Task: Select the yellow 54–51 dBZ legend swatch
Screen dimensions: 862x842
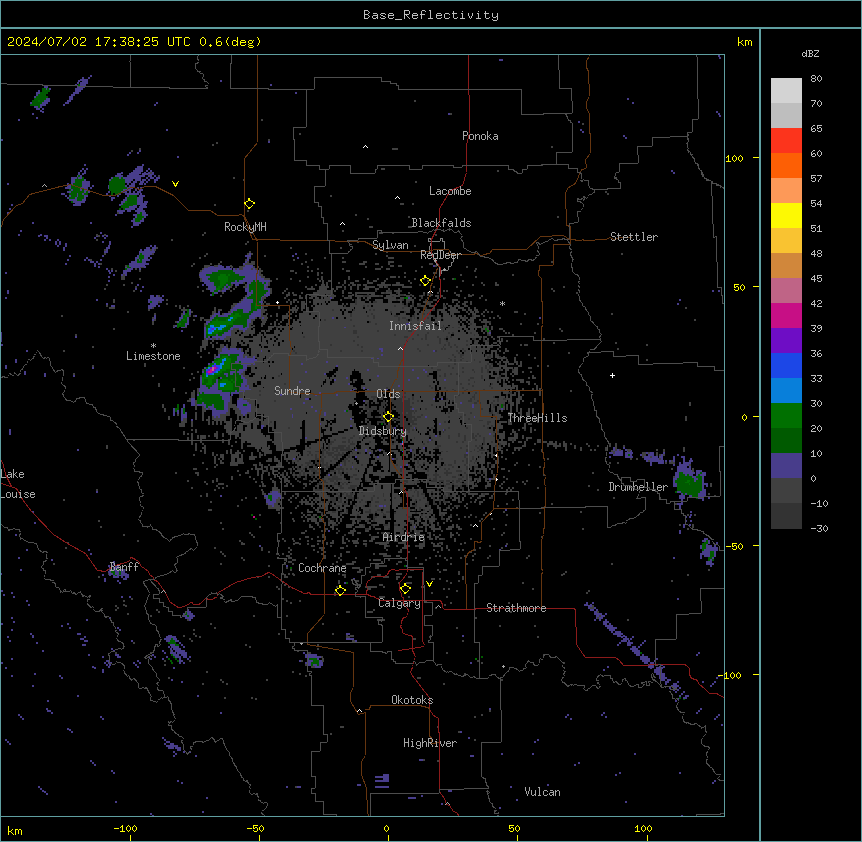Action: (786, 215)
